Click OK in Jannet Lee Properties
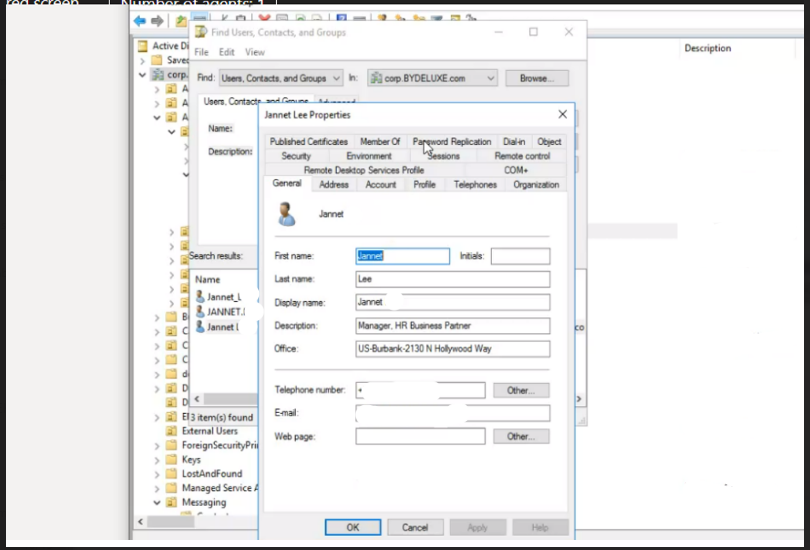 (x=353, y=527)
